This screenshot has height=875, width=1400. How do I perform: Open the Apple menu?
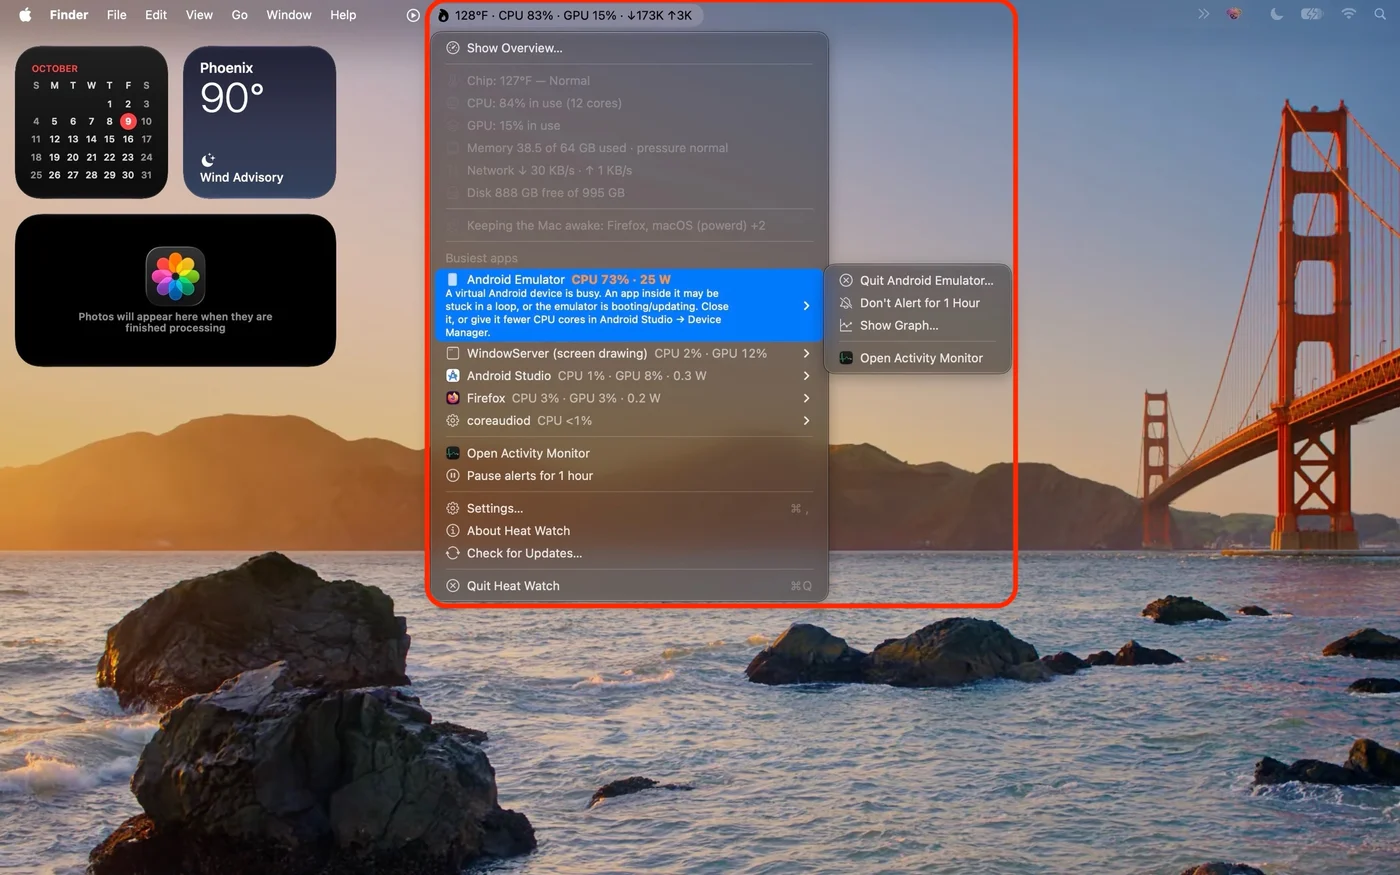(25, 15)
